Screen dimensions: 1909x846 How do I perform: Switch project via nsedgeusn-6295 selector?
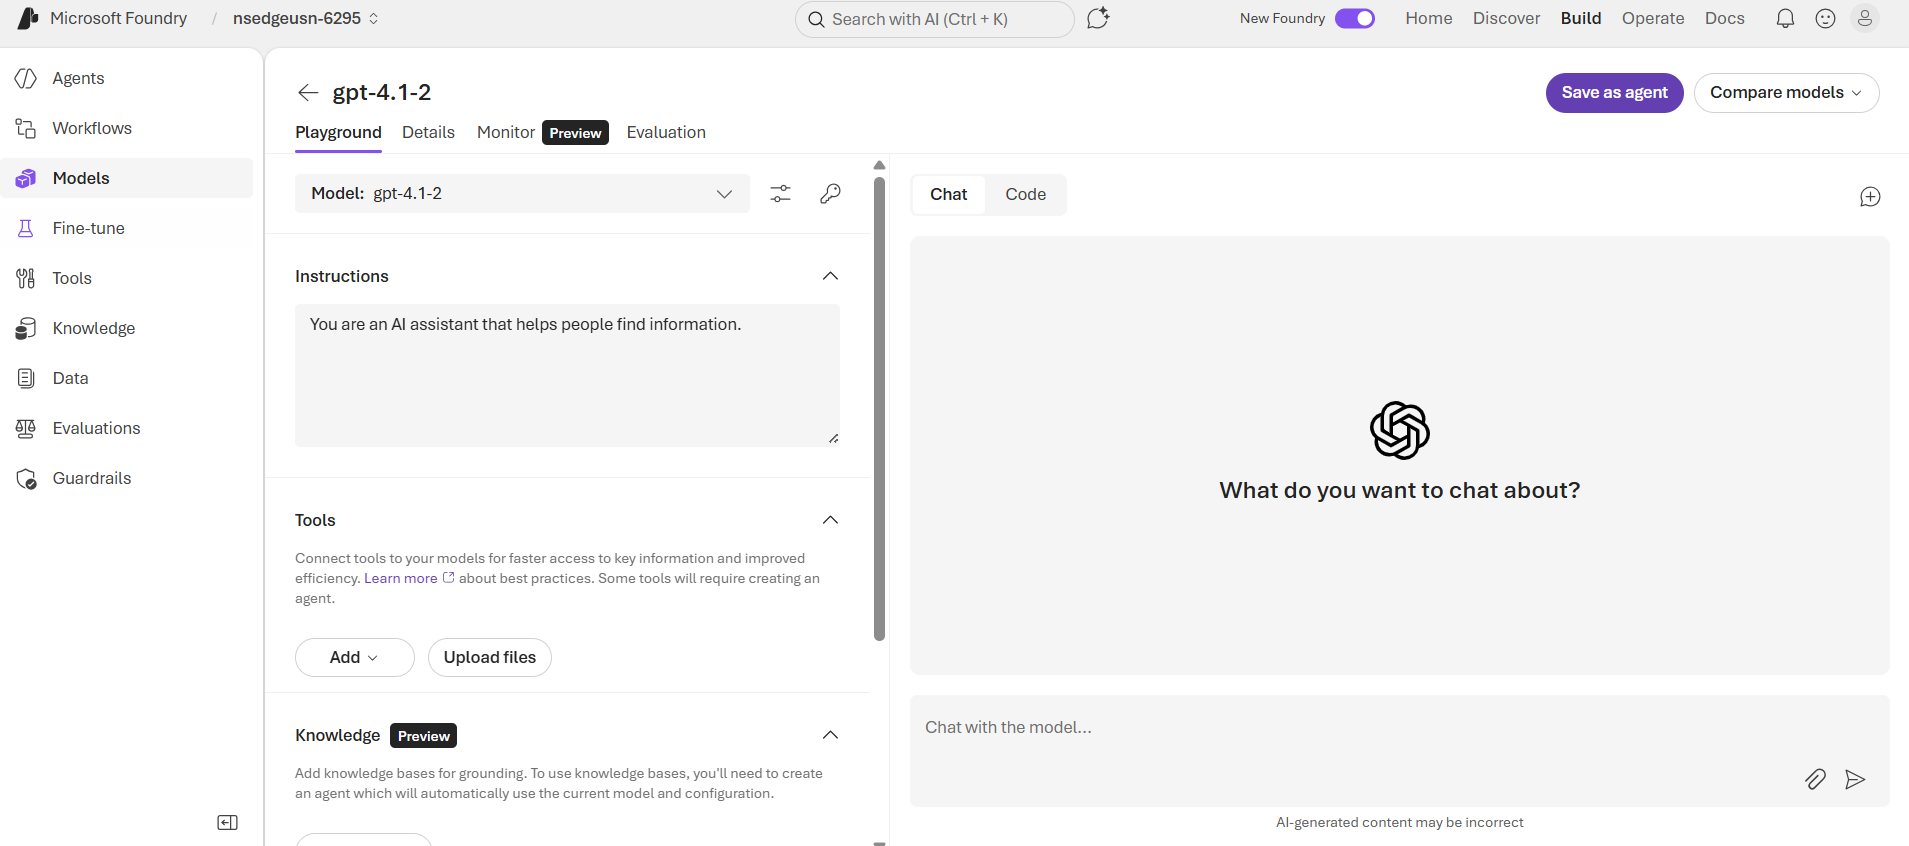tap(306, 18)
